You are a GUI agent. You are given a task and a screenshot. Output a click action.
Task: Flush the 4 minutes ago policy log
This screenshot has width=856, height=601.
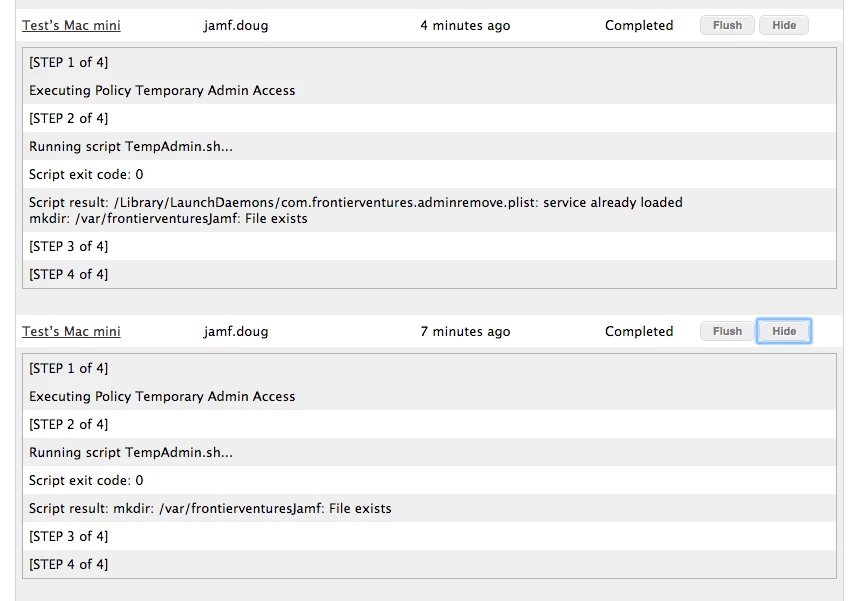point(727,25)
